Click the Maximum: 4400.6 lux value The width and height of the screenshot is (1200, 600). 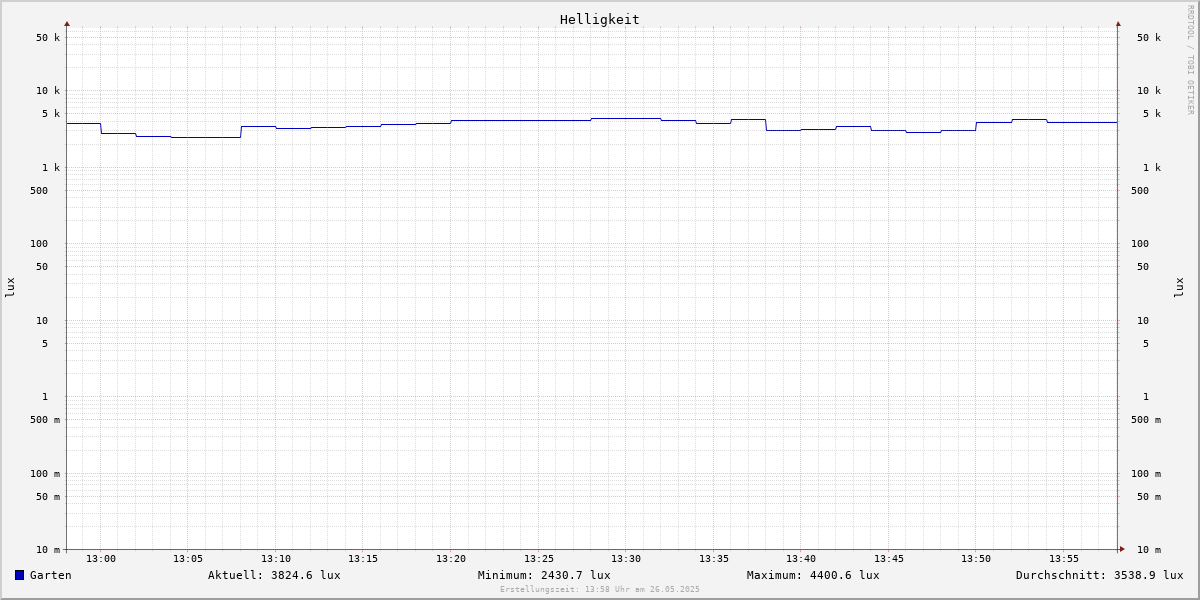(x=813, y=575)
